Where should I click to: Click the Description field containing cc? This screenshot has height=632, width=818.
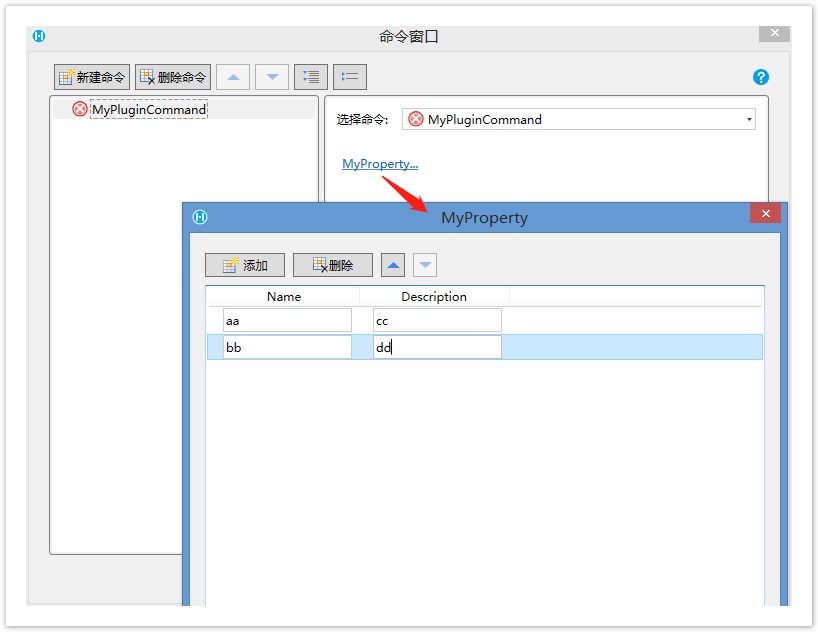pyautogui.click(x=437, y=320)
